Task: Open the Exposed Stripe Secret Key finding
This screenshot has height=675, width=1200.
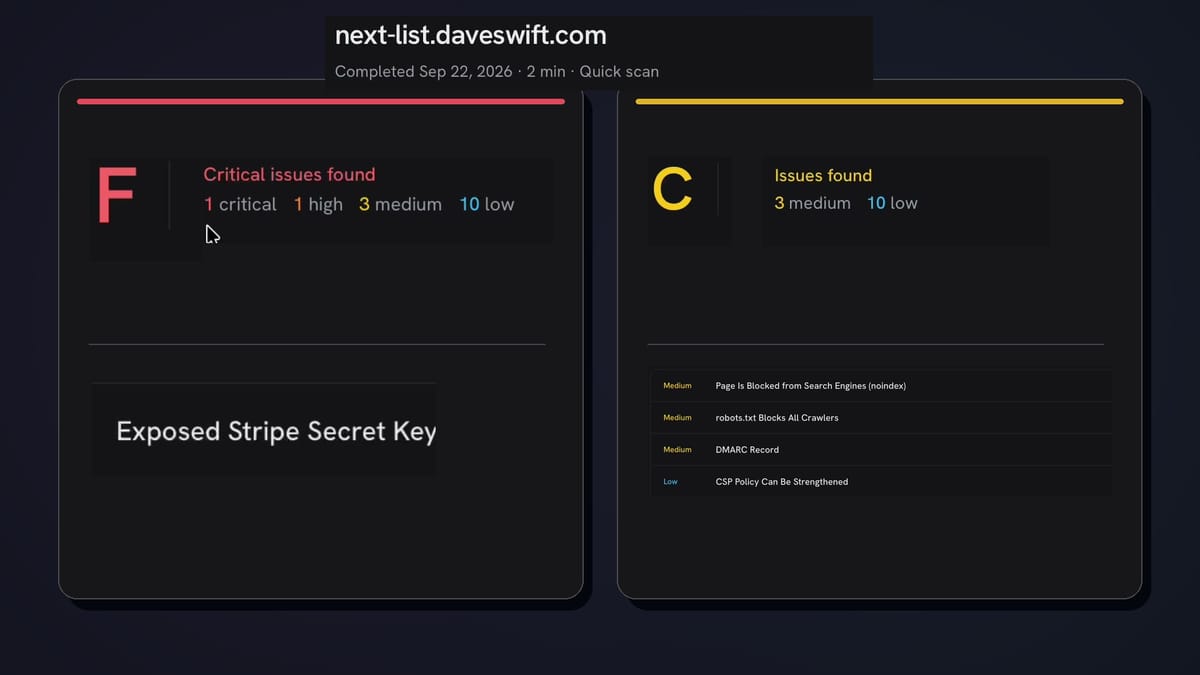Action: (276, 431)
